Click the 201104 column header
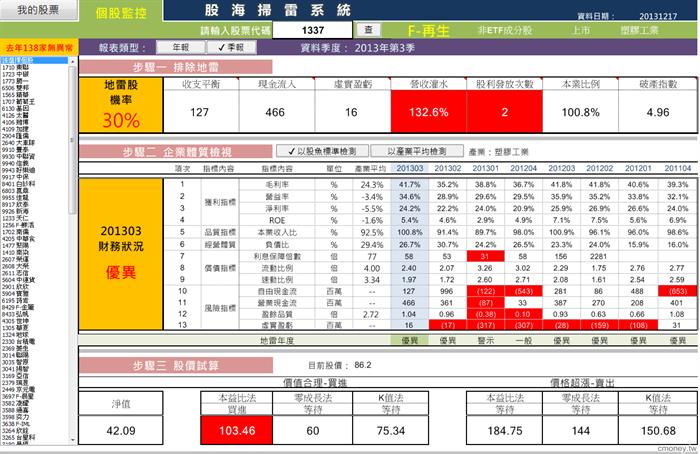Image resolution: width=700 pixels, height=454 pixels. point(678,168)
